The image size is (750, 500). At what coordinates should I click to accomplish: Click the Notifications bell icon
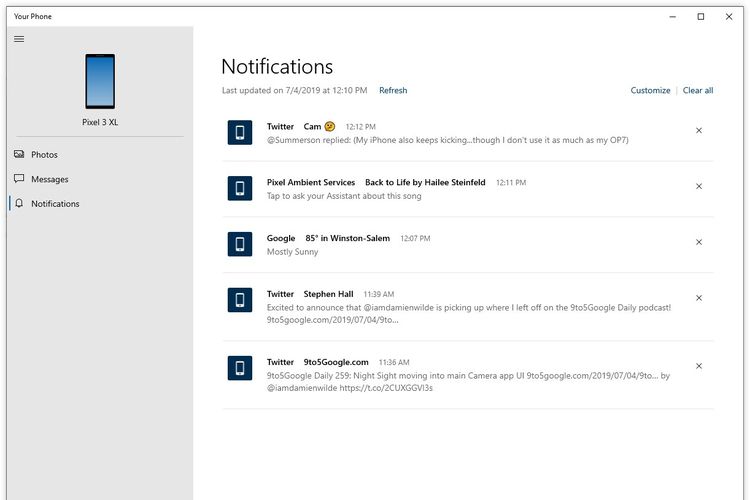click(19, 203)
